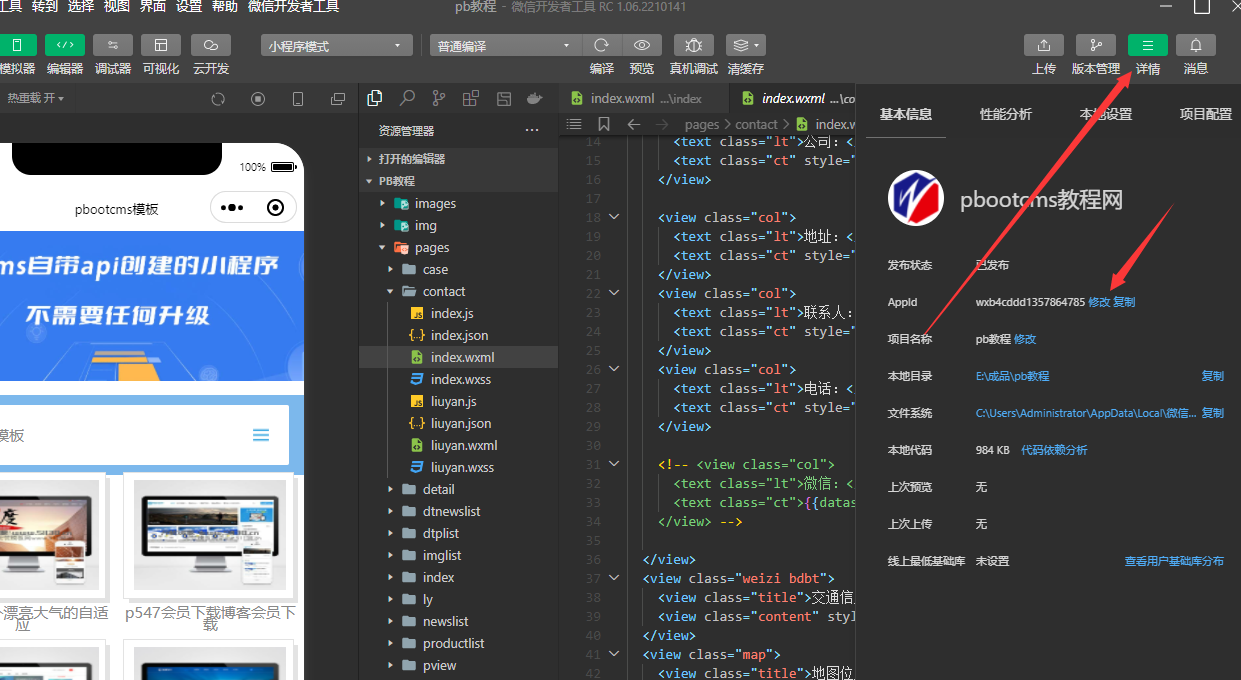Switch to the 基本信息 tab
The width and height of the screenshot is (1241, 680).
(906, 114)
